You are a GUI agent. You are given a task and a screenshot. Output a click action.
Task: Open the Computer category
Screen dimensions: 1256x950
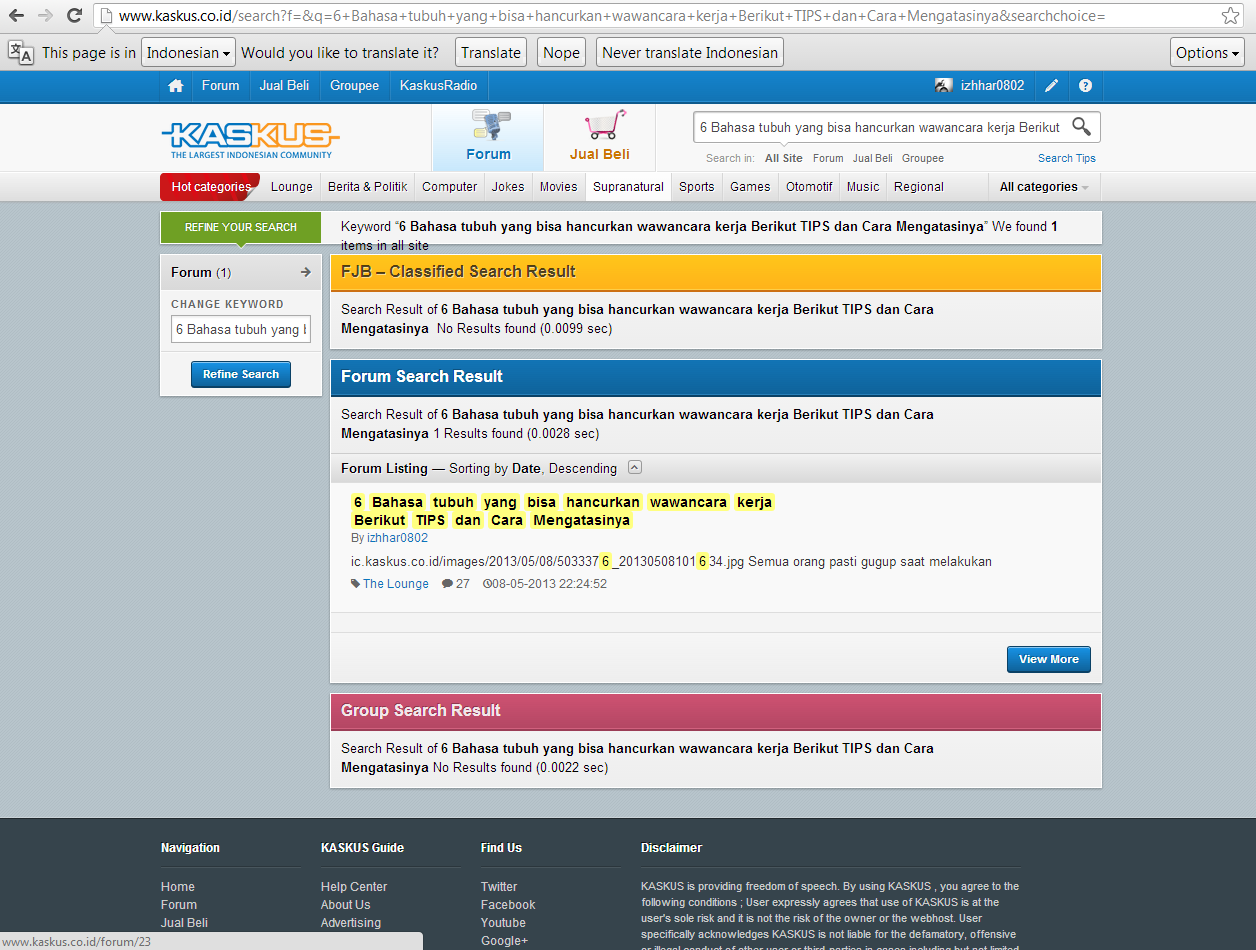450,187
